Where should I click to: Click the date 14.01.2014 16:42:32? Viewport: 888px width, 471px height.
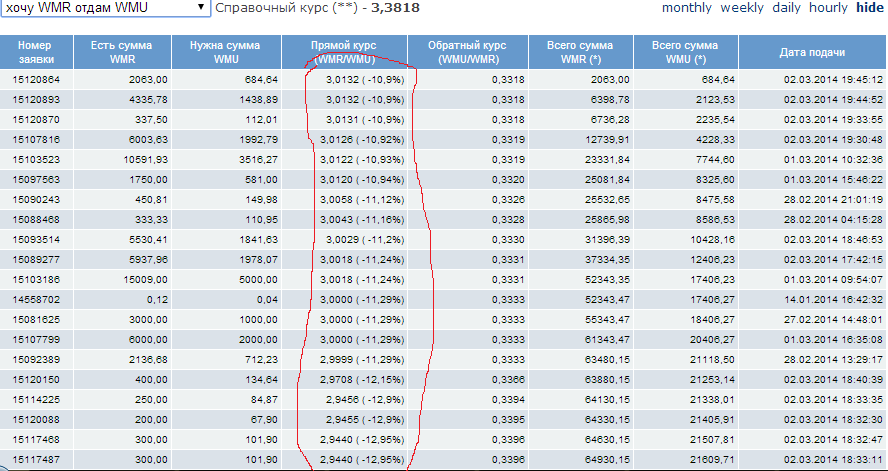click(x=834, y=299)
